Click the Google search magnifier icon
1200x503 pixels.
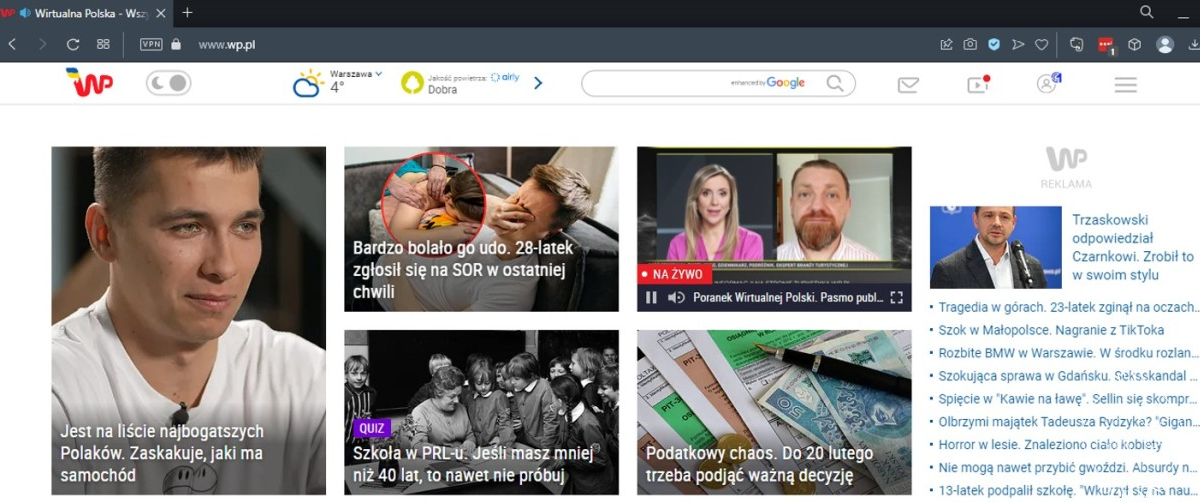[835, 83]
